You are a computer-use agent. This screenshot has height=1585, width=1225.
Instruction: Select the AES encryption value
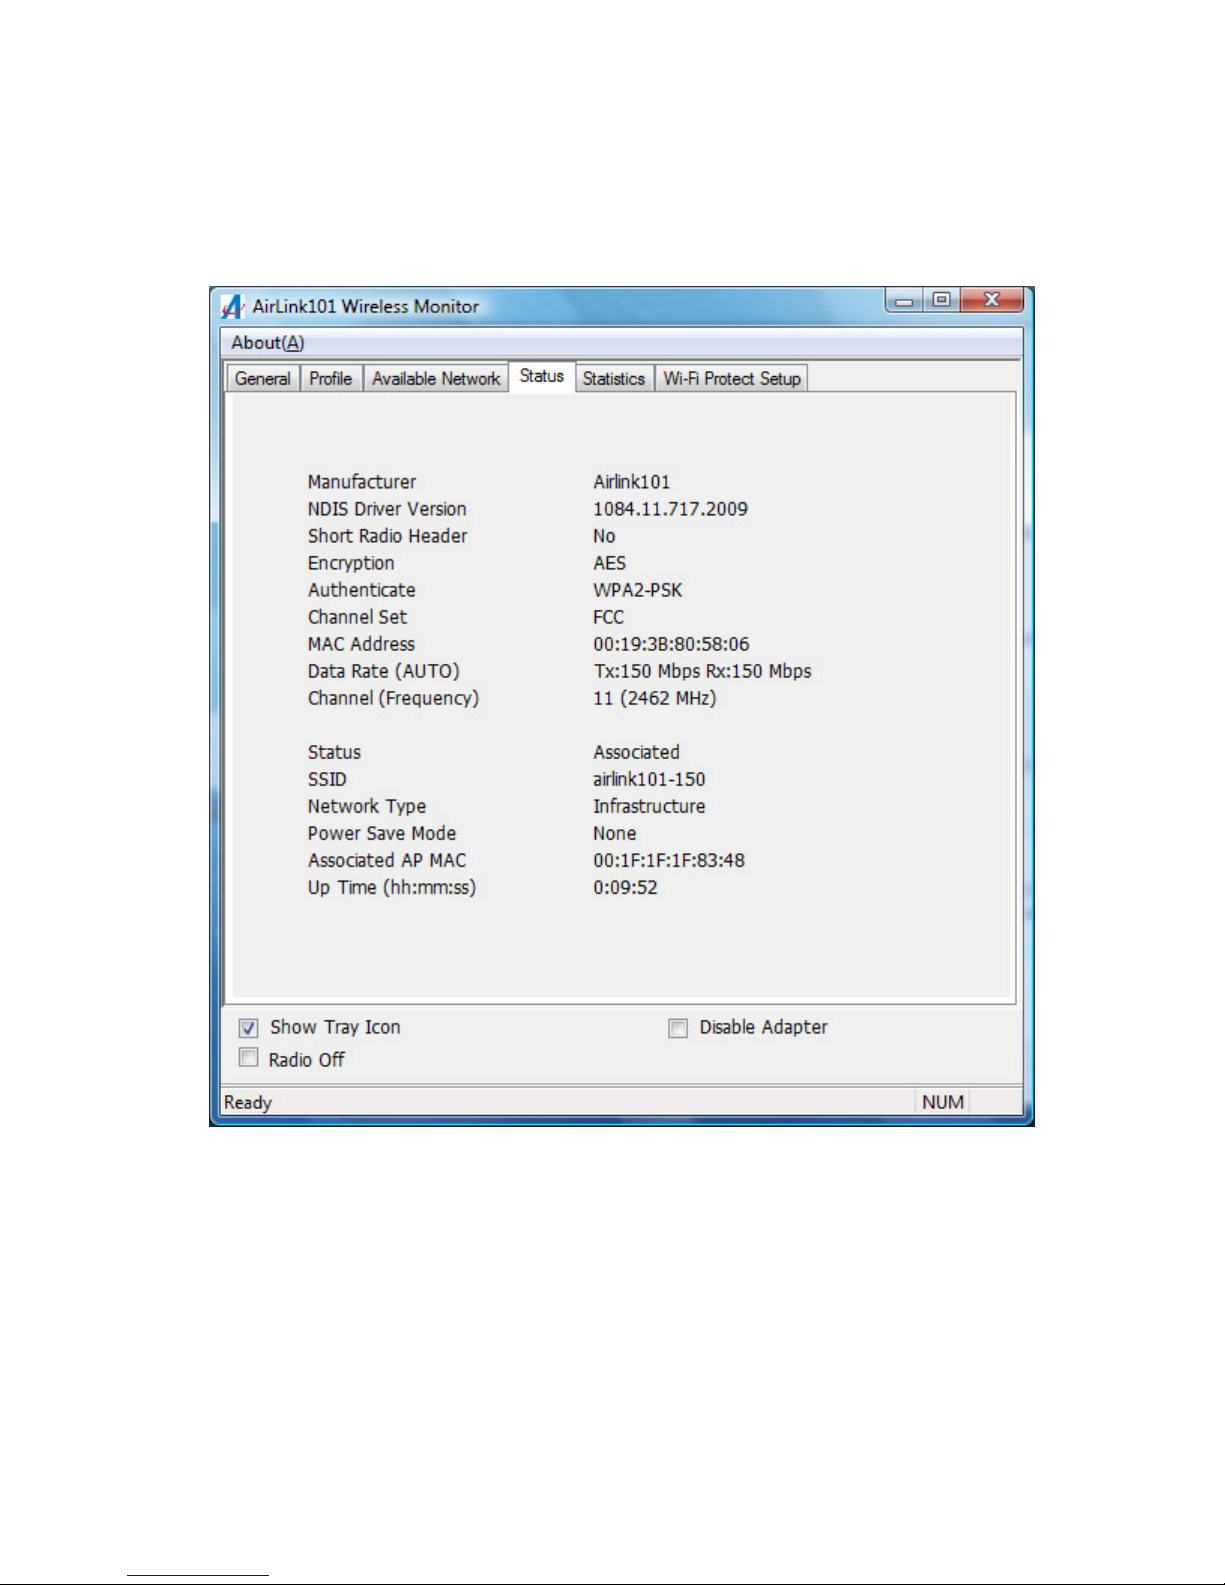[x=609, y=564]
